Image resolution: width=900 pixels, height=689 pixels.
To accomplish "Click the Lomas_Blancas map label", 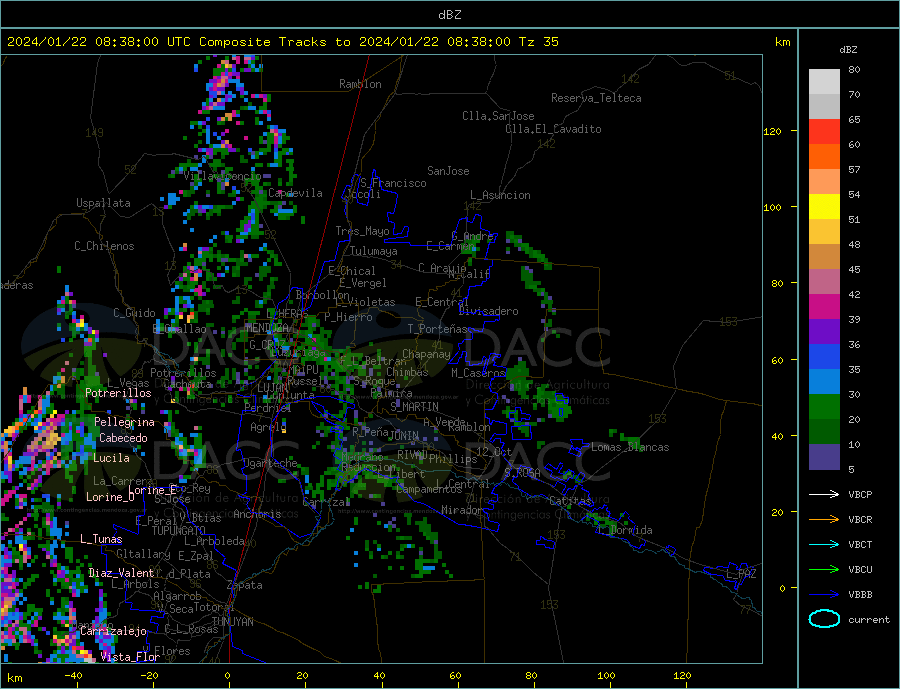I will tap(630, 447).
